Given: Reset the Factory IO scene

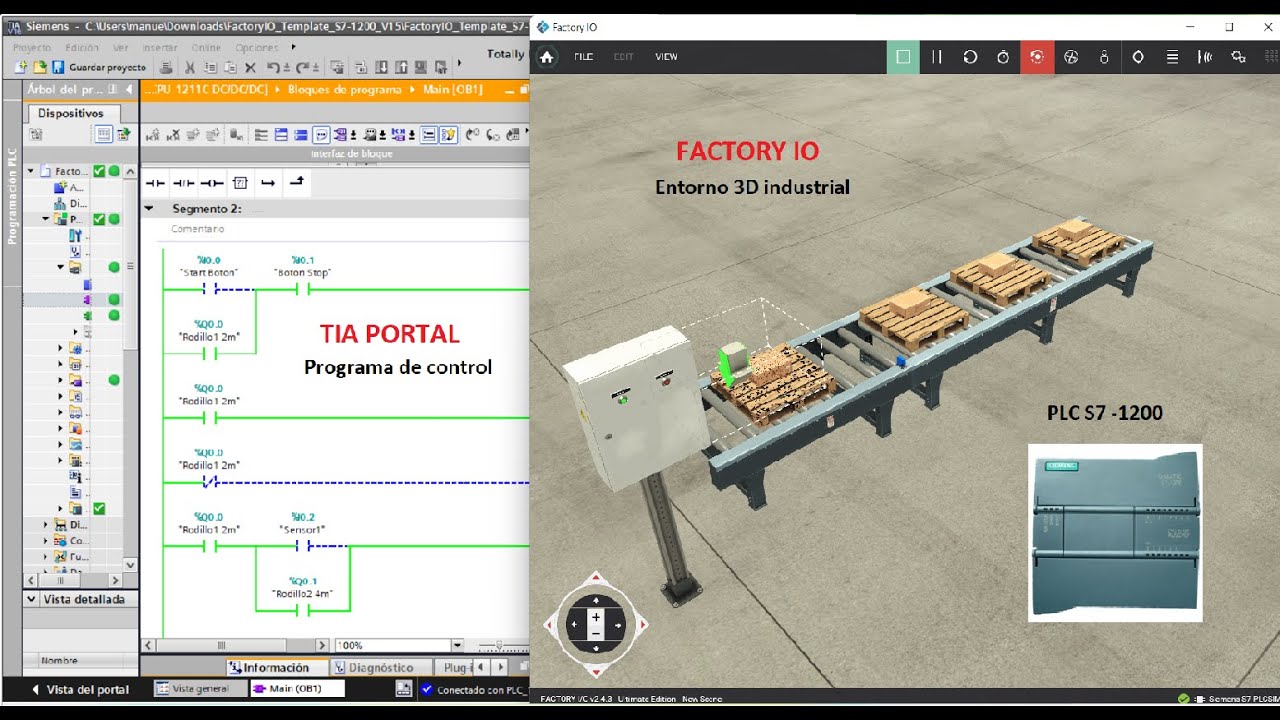Looking at the screenshot, I should pos(970,57).
